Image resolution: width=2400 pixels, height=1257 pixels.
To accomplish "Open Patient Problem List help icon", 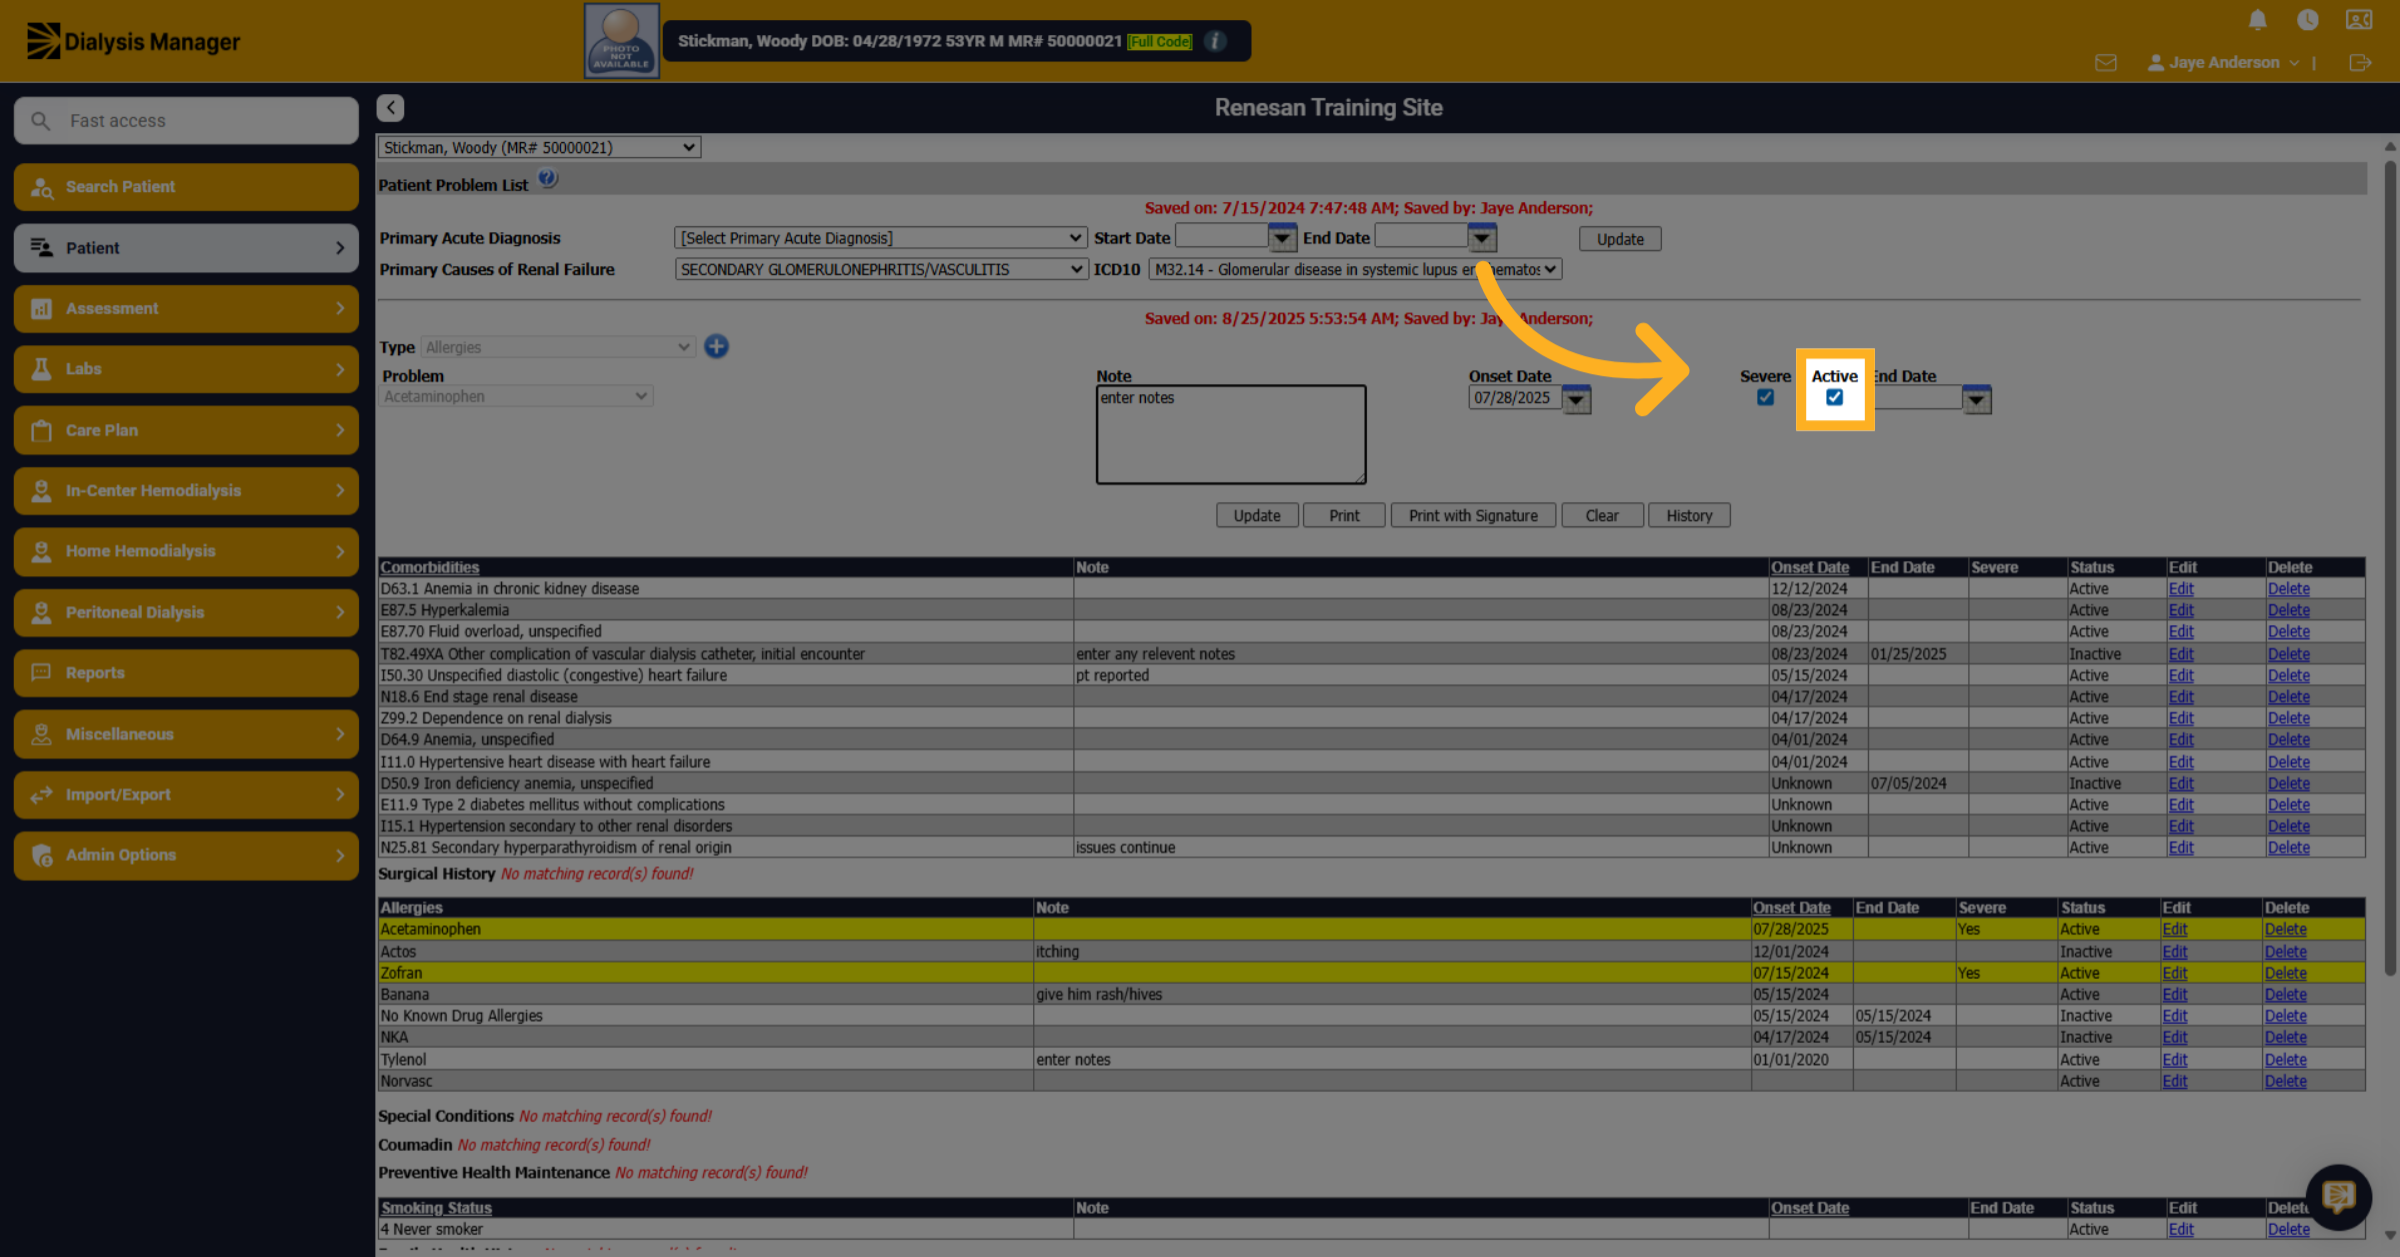I will (548, 179).
